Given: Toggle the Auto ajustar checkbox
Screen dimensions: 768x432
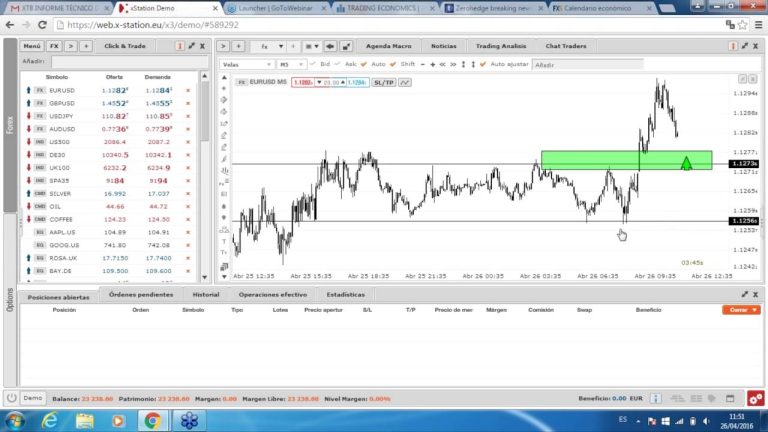Looking at the screenshot, I should (x=485, y=64).
